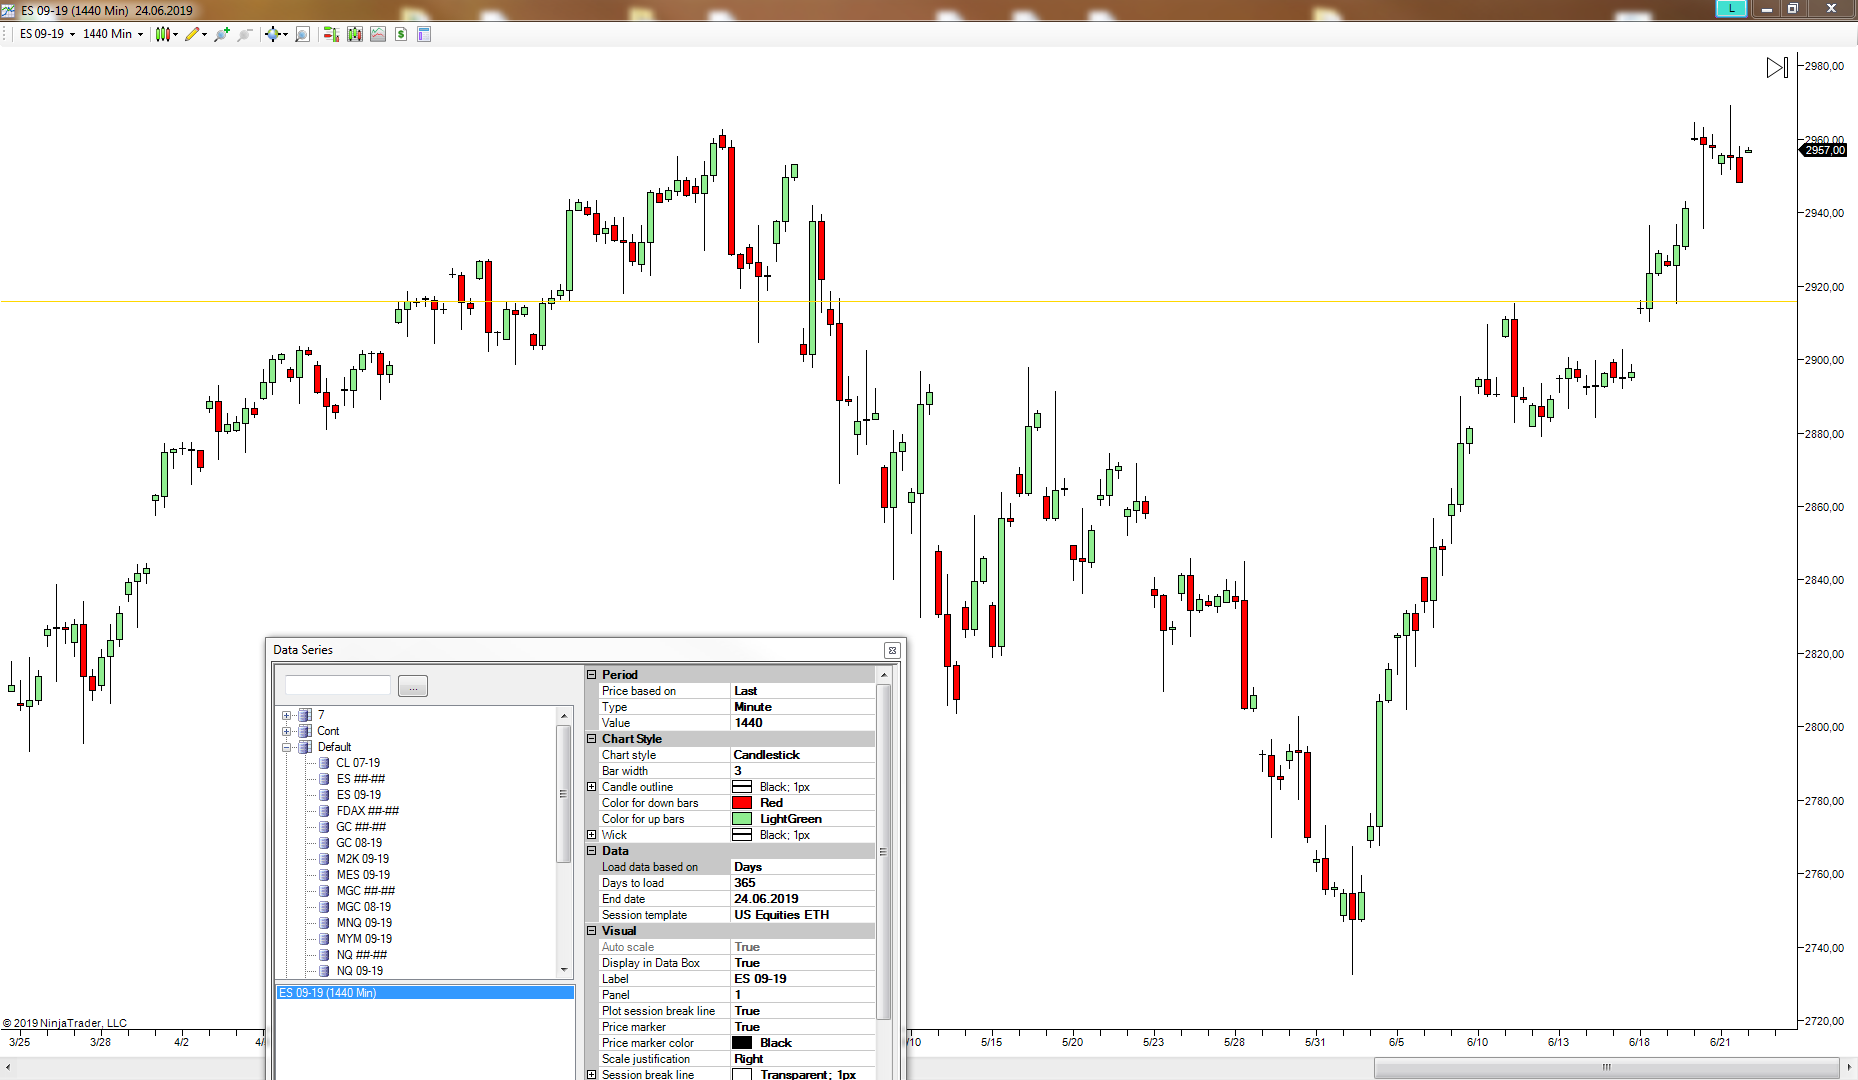1858x1080 pixels.
Task: Click the US Equities ETH session template value
Action: [x=803, y=915]
